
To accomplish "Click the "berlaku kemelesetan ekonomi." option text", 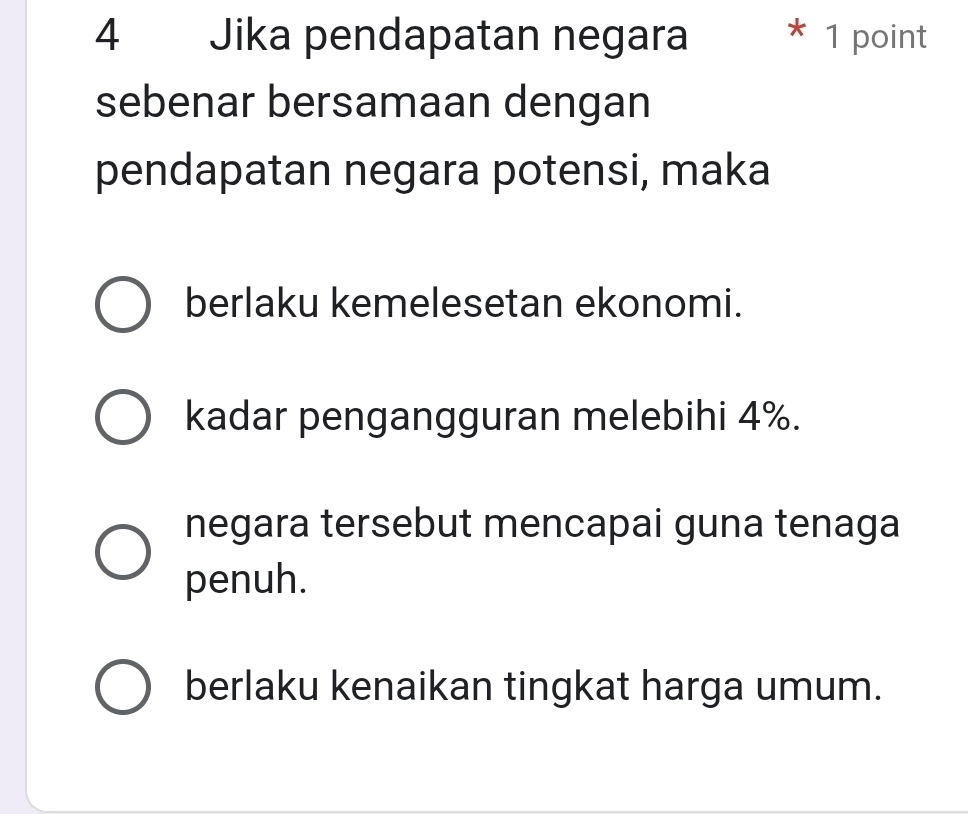I will click(x=465, y=303).
